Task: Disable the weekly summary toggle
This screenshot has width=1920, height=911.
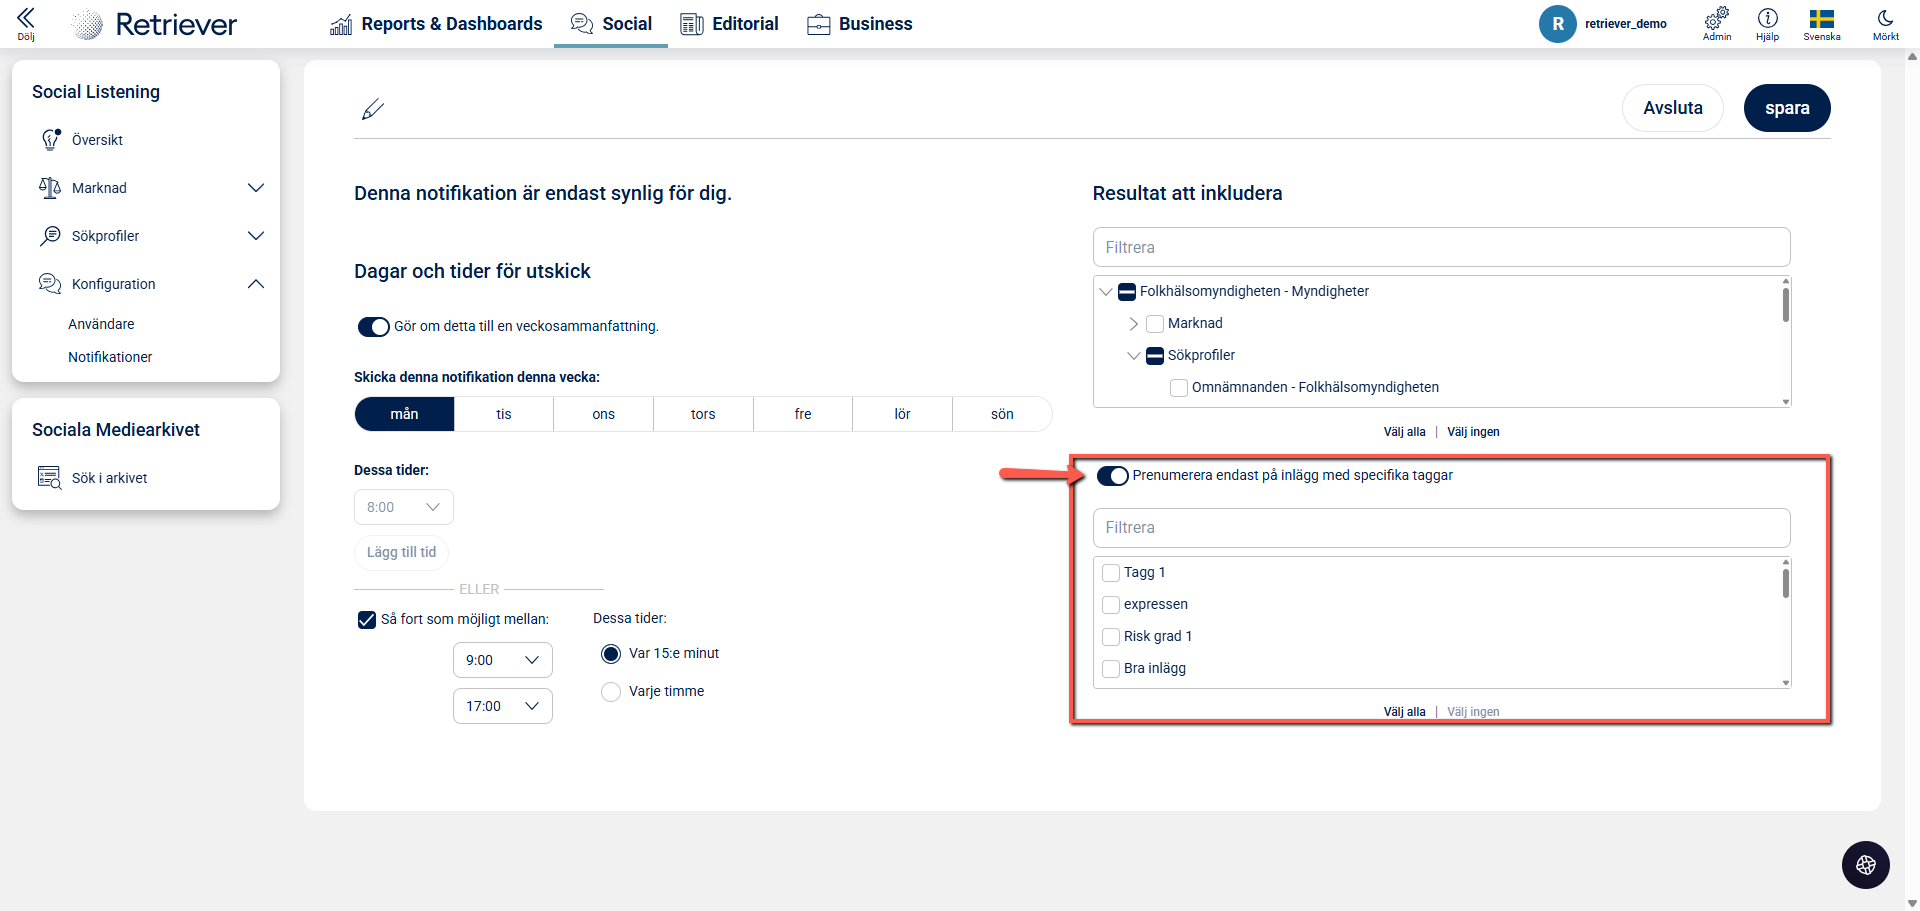Action: [374, 327]
